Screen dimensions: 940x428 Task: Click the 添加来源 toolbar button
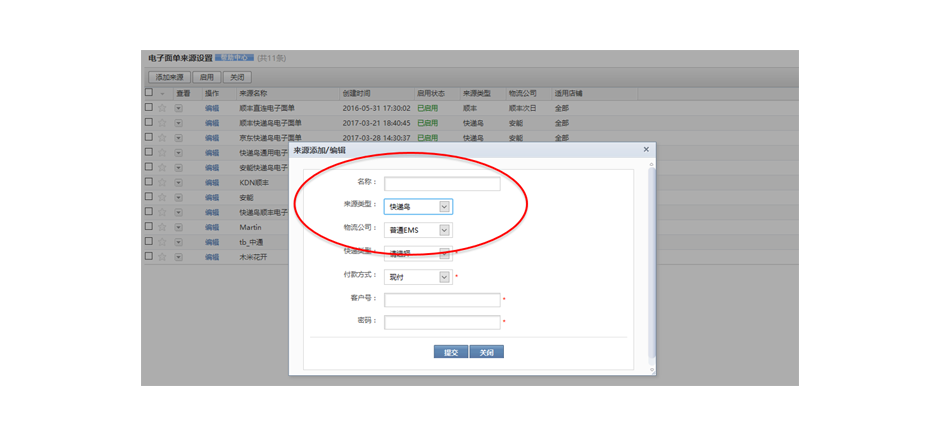point(170,77)
